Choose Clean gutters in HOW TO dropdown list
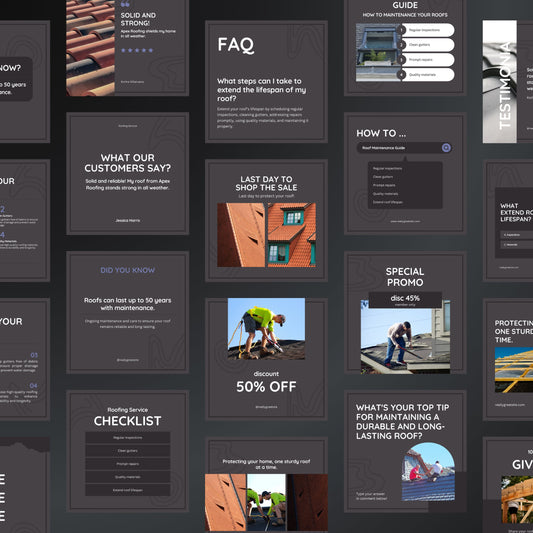This screenshot has height=533, width=533. coord(383,177)
